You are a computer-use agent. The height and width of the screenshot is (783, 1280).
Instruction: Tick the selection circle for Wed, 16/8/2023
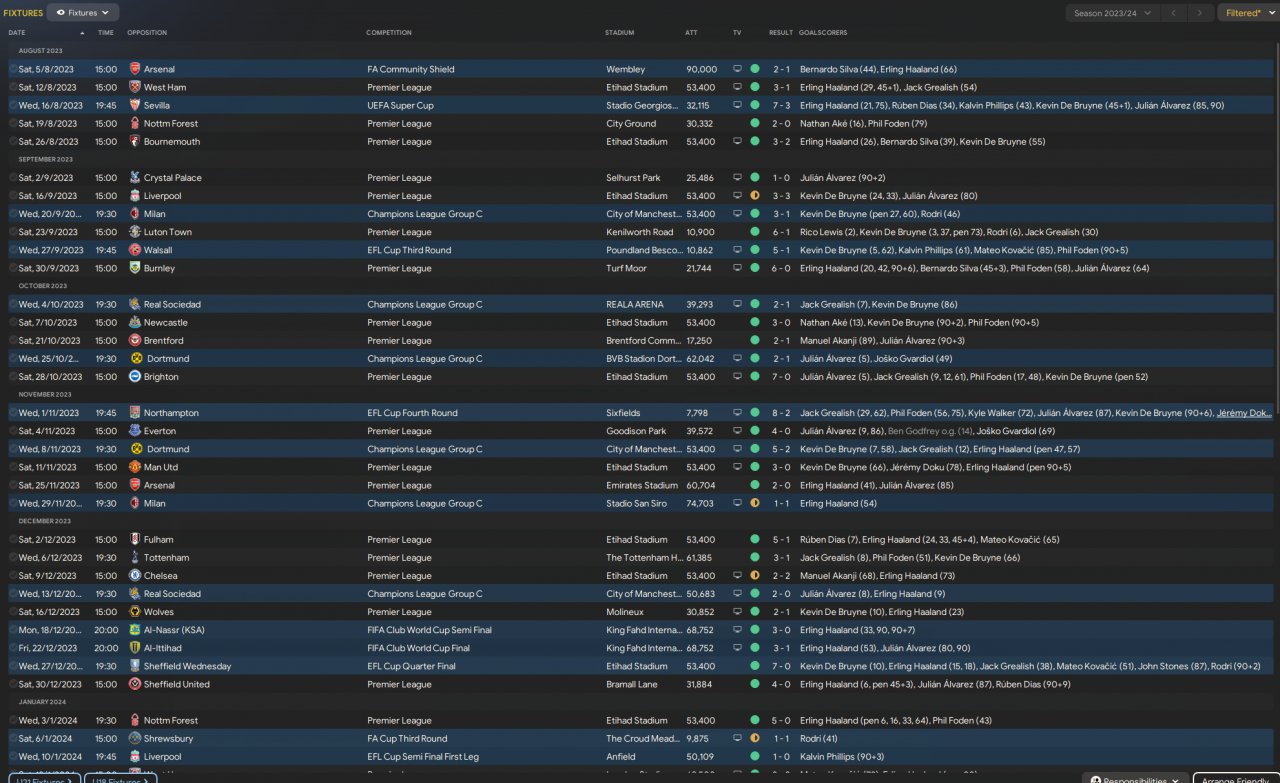13,105
